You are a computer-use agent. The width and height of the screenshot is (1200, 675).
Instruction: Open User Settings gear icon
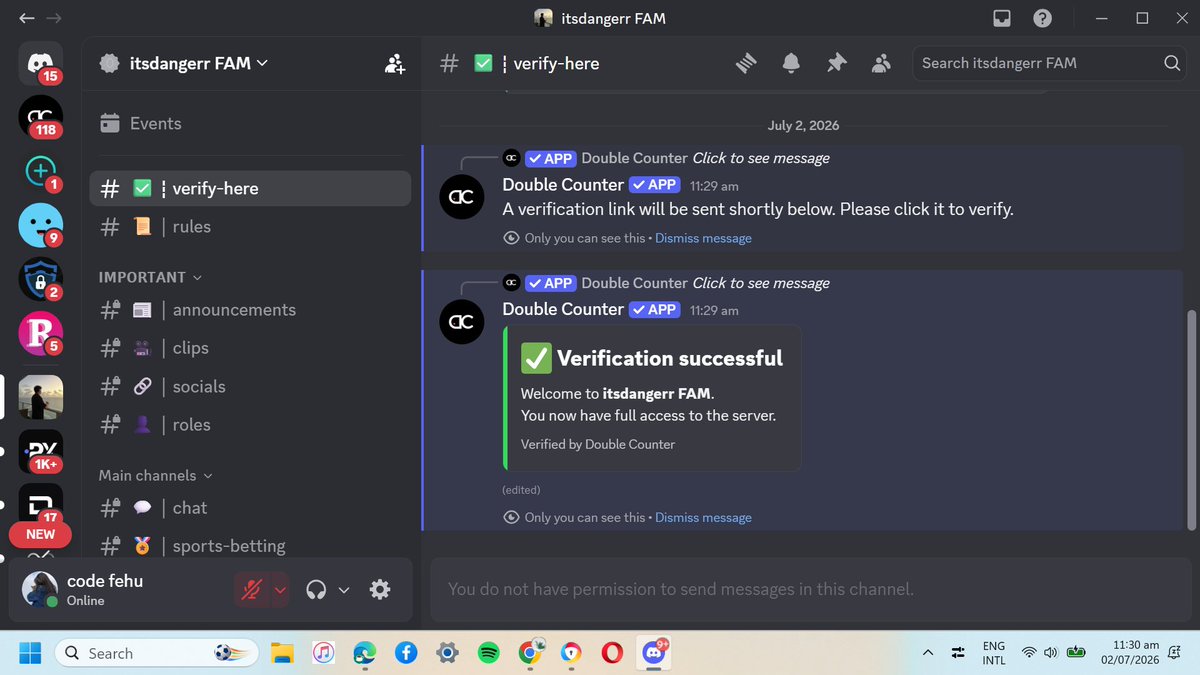pyautogui.click(x=380, y=590)
